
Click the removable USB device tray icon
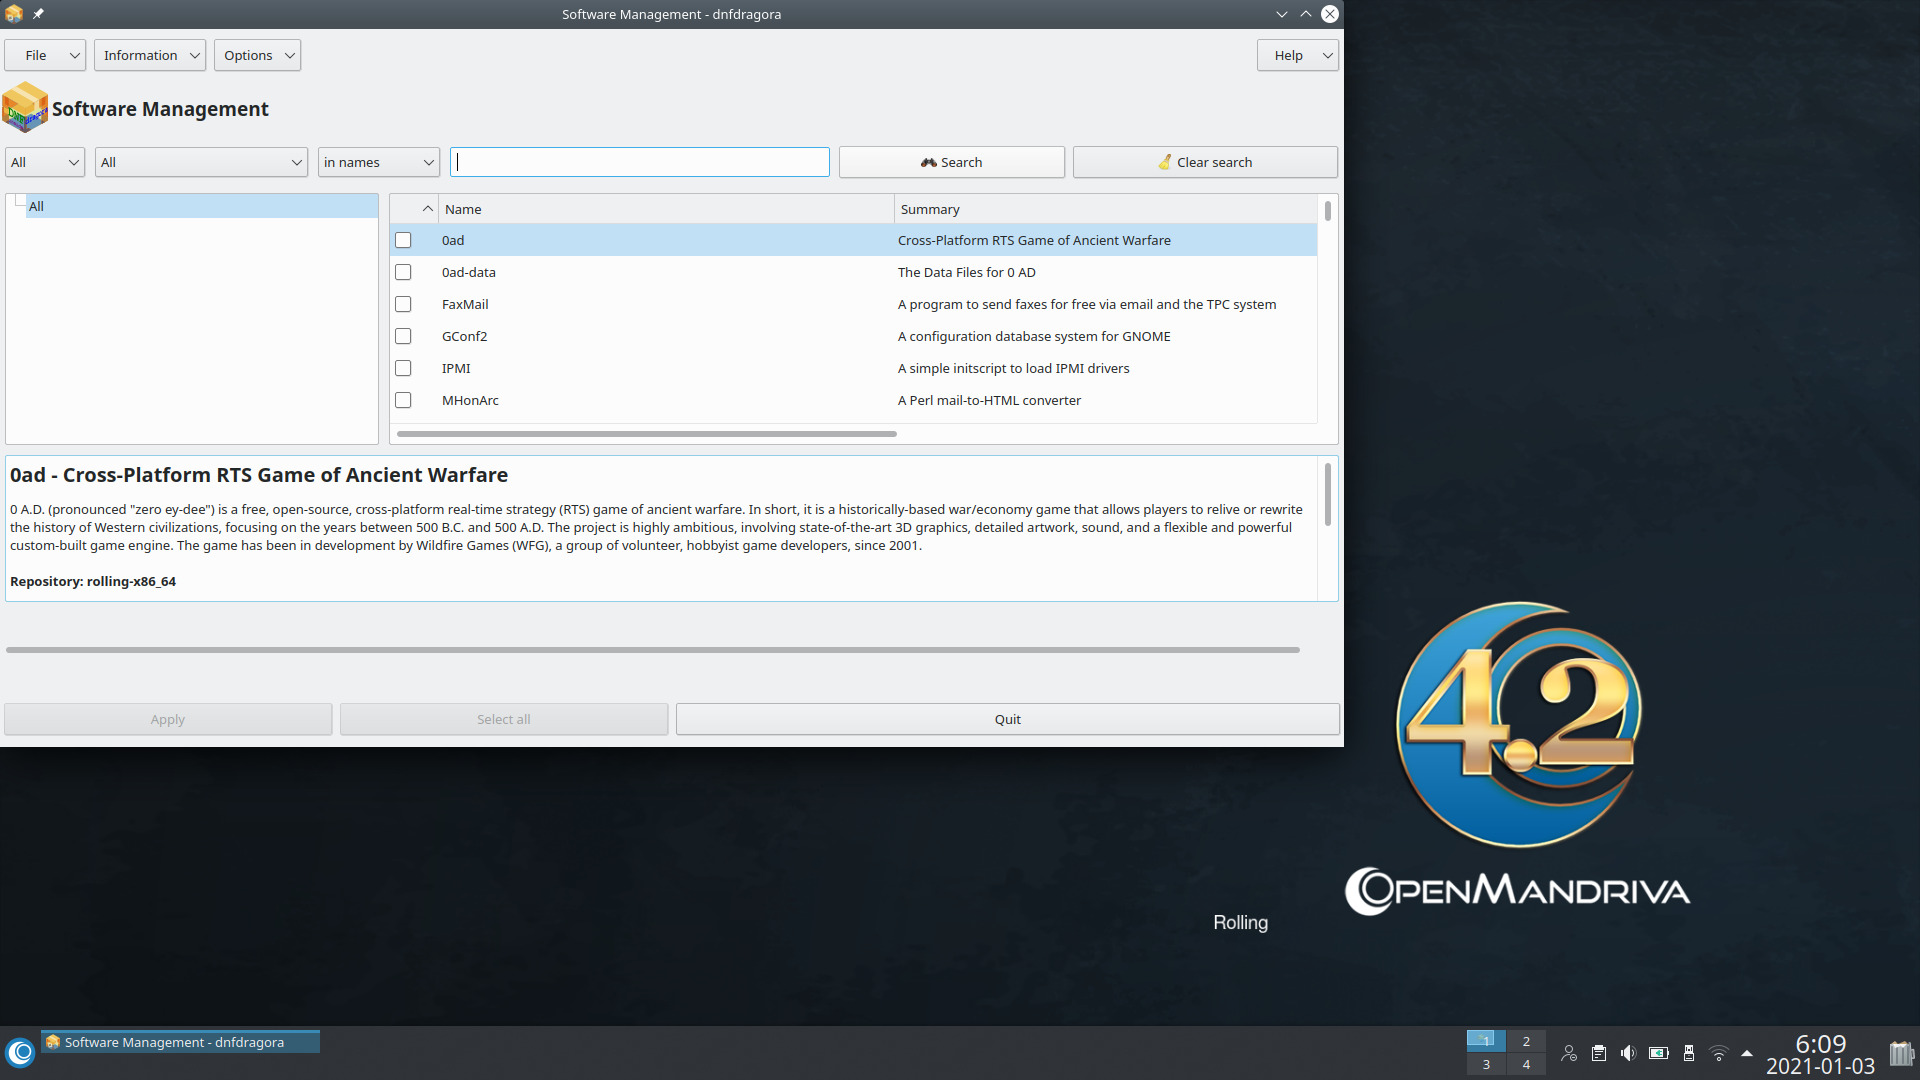coord(1688,1053)
